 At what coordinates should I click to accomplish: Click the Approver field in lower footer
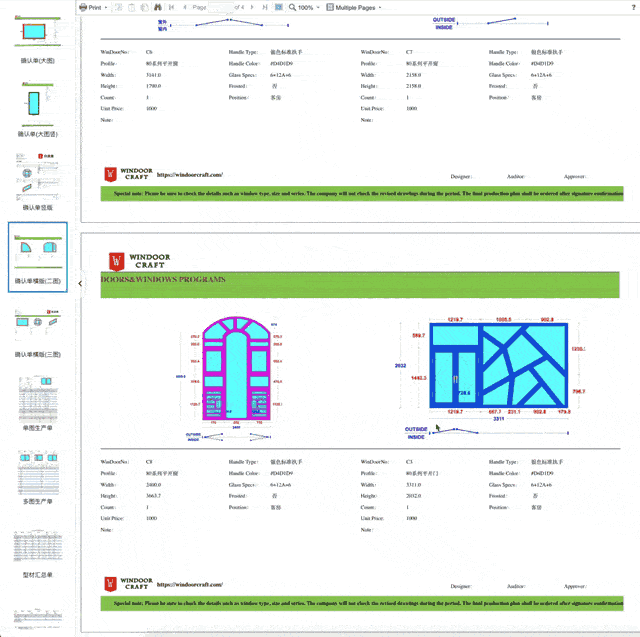click(x=575, y=586)
